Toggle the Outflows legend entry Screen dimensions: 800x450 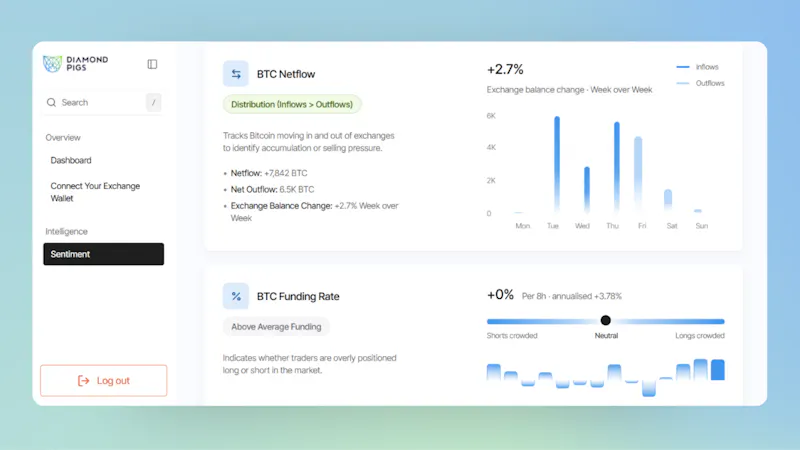[x=700, y=83]
